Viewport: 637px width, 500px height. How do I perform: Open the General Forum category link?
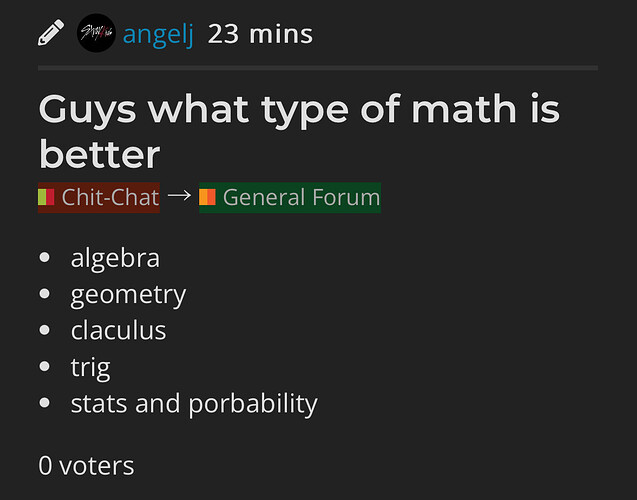coord(290,197)
